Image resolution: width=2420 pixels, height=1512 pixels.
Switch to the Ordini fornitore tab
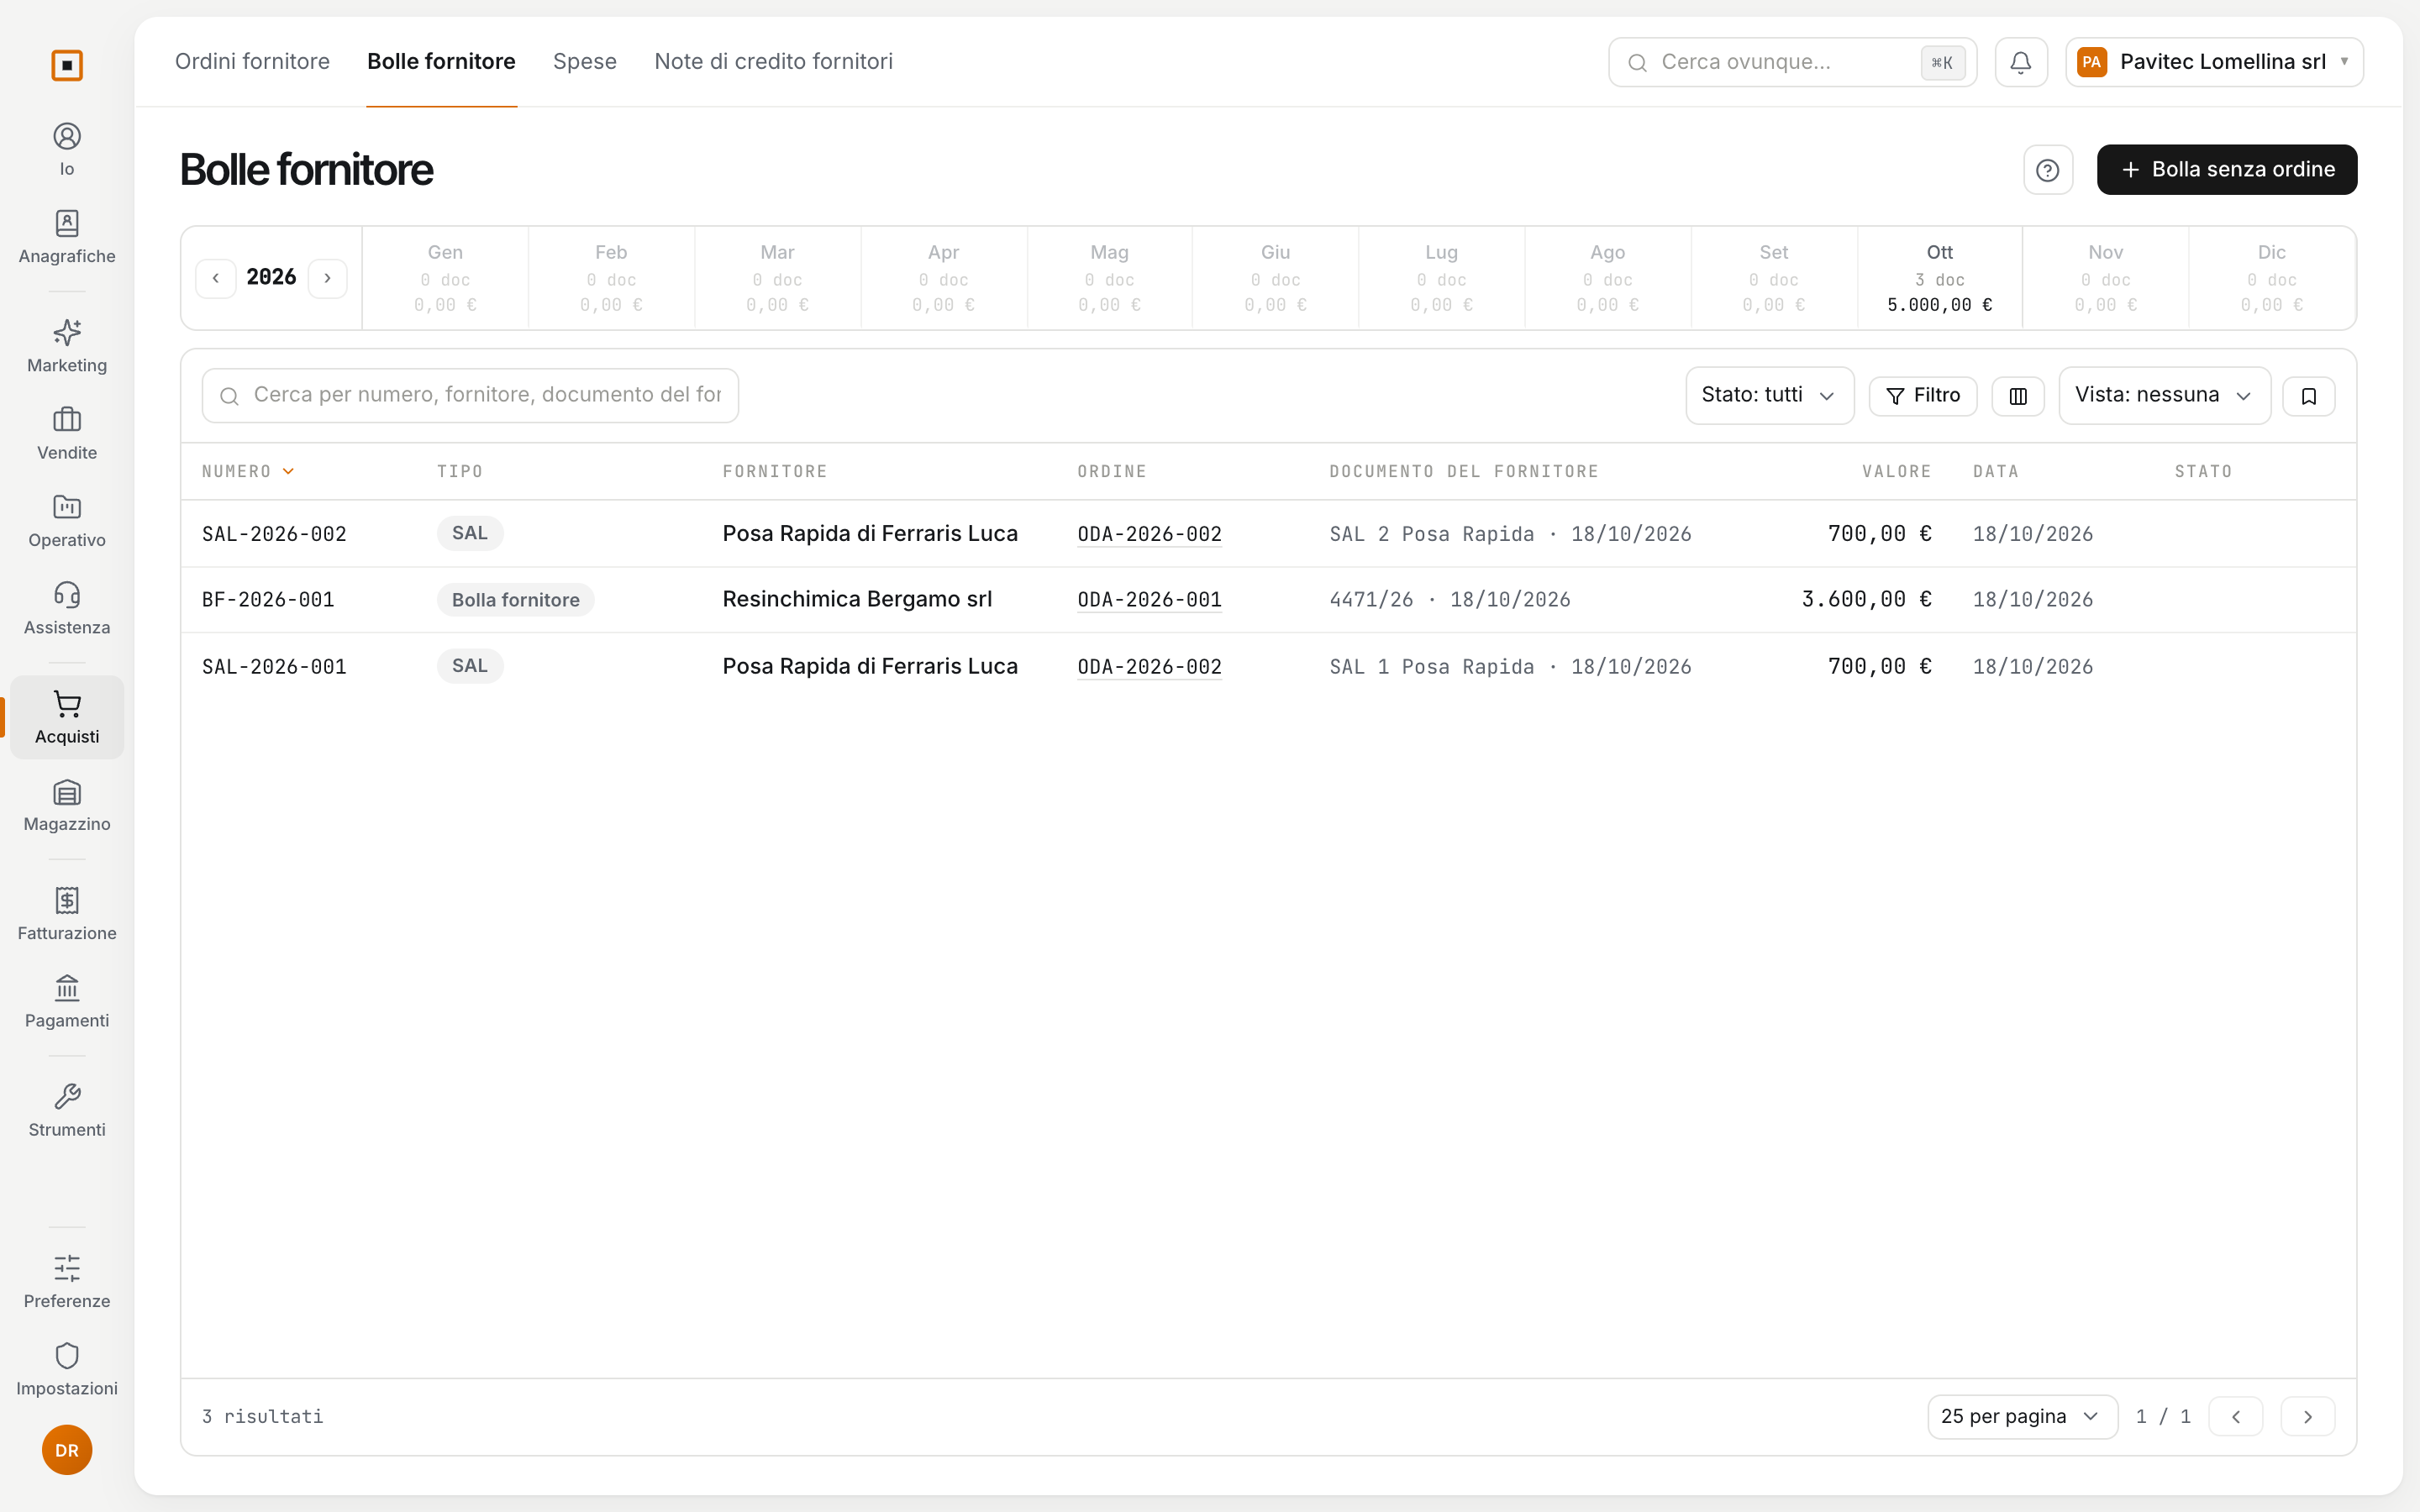(252, 61)
